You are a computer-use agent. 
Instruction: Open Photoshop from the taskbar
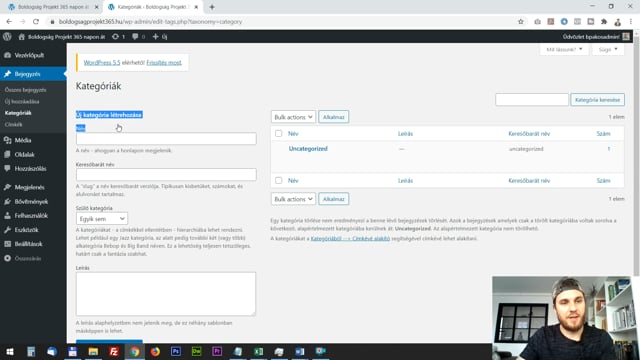[176, 351]
